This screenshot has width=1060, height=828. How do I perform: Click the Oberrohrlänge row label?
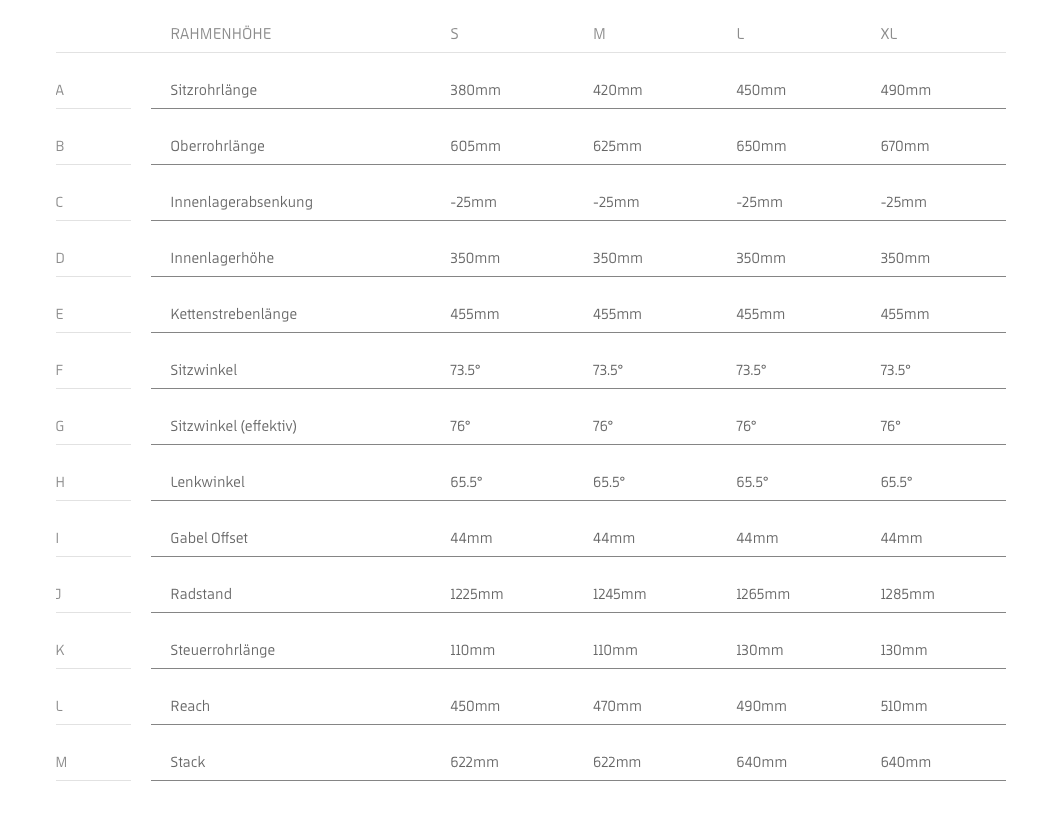pos(217,146)
